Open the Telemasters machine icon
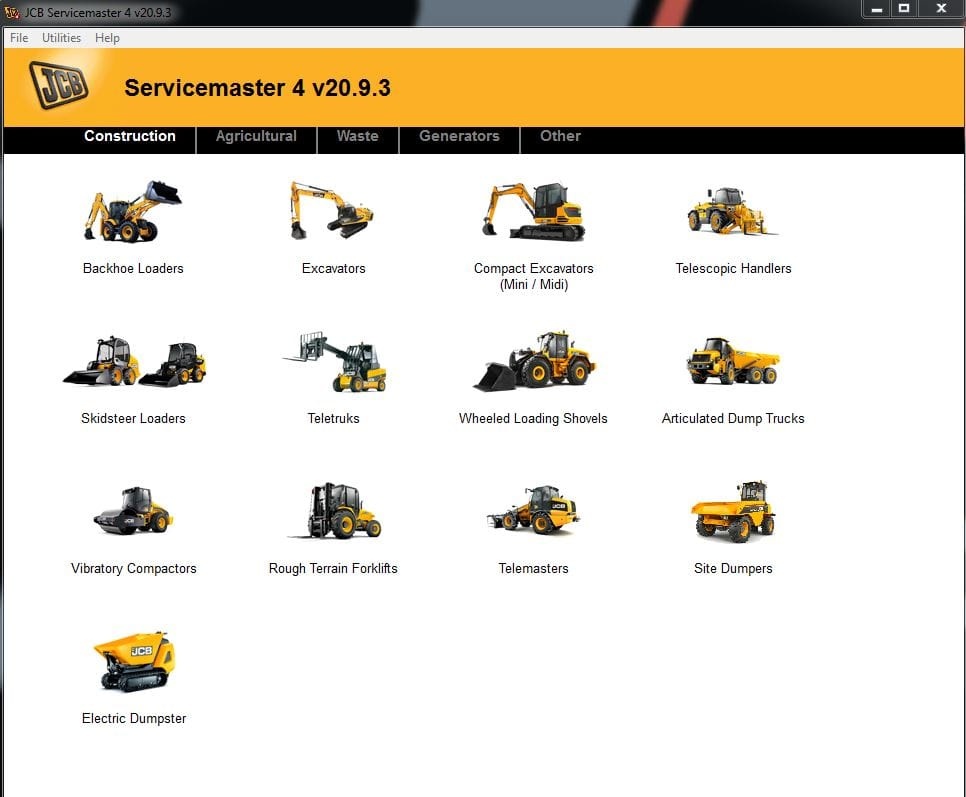966x797 pixels. pos(534,510)
